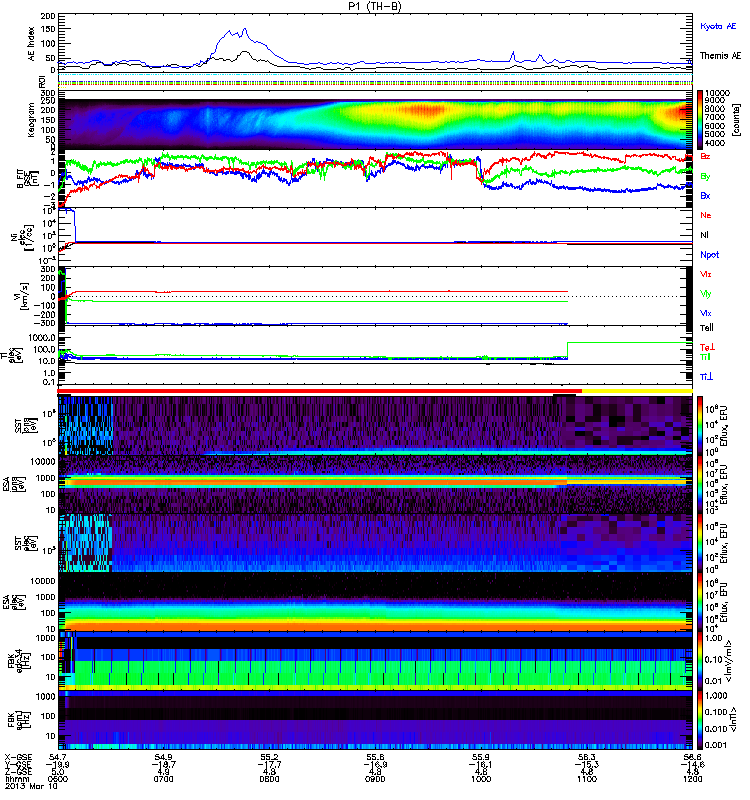Click the green By legend label
The height and width of the screenshot is (800, 750).
pos(705,176)
